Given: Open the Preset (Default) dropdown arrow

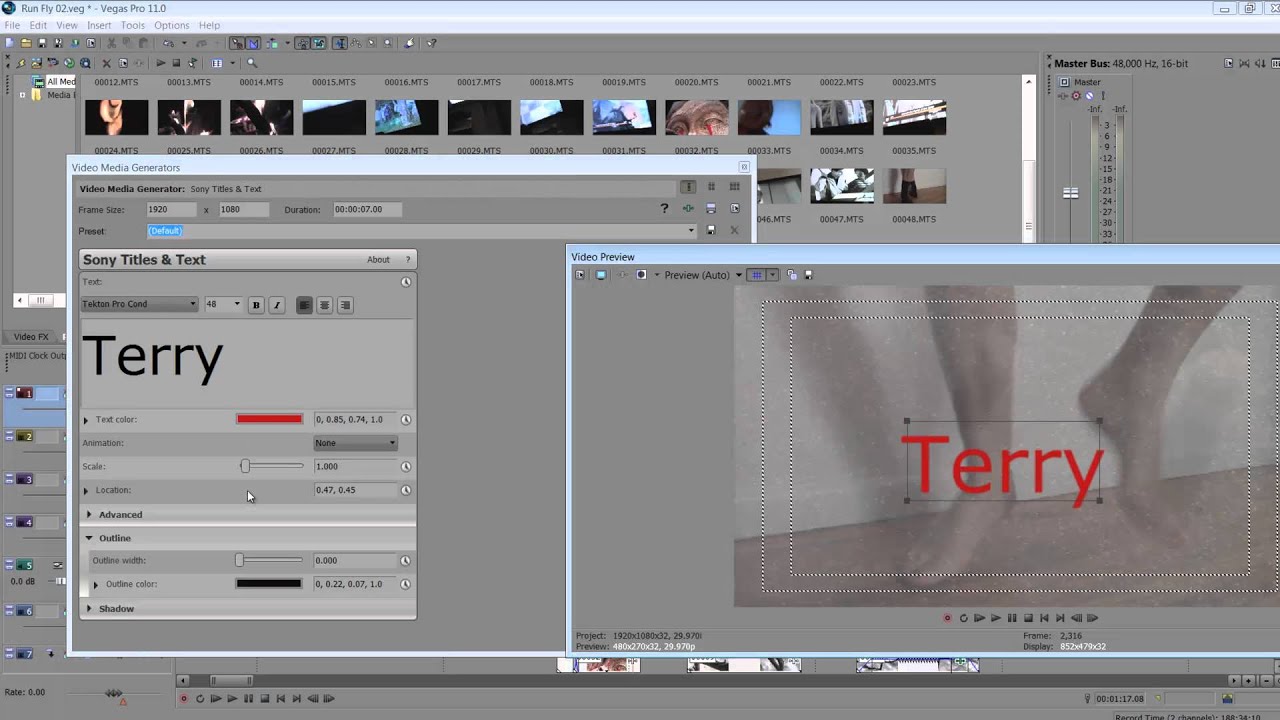Looking at the screenshot, I should [x=691, y=231].
